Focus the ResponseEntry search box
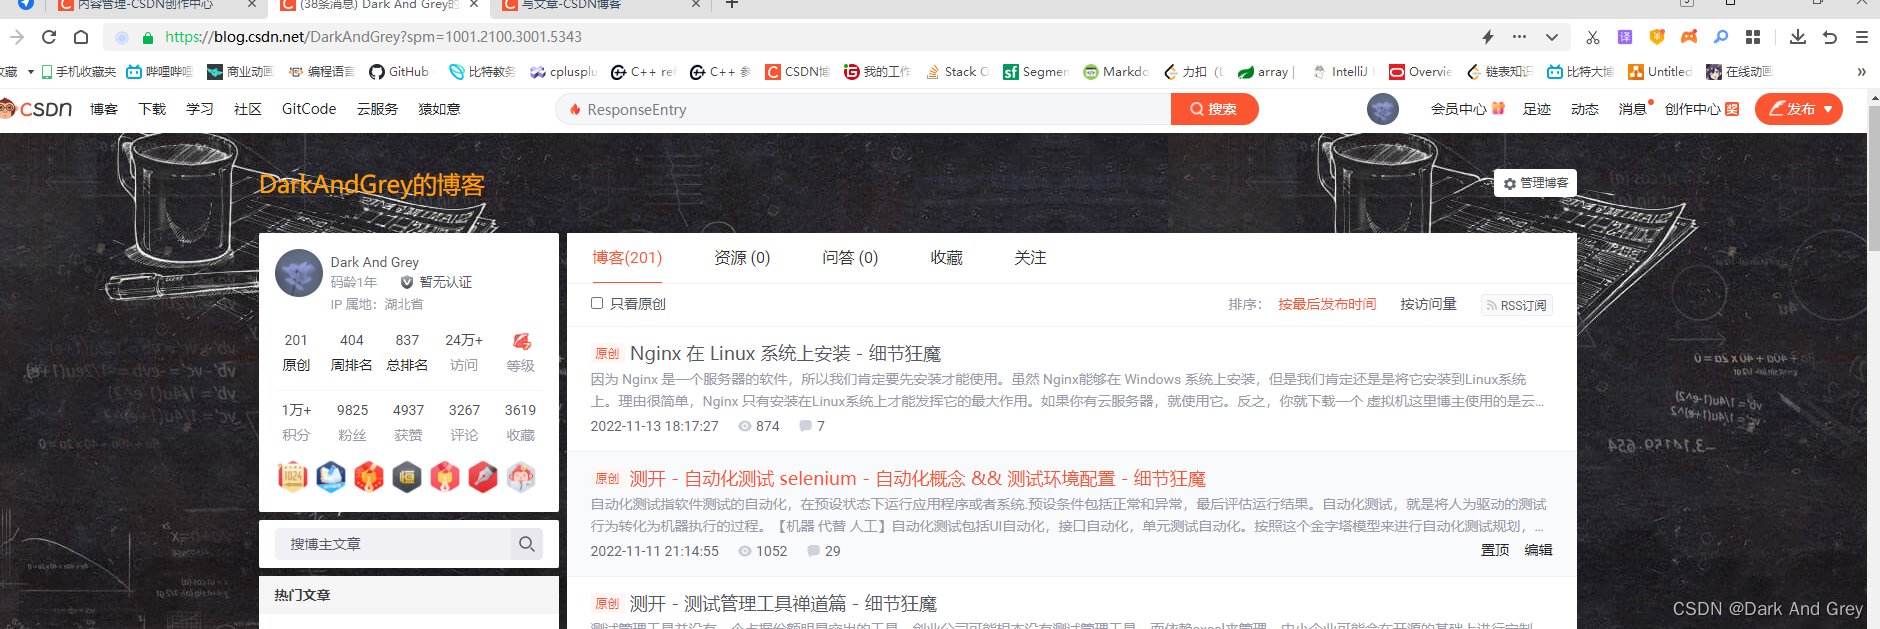Image resolution: width=1880 pixels, height=629 pixels. 863,109
